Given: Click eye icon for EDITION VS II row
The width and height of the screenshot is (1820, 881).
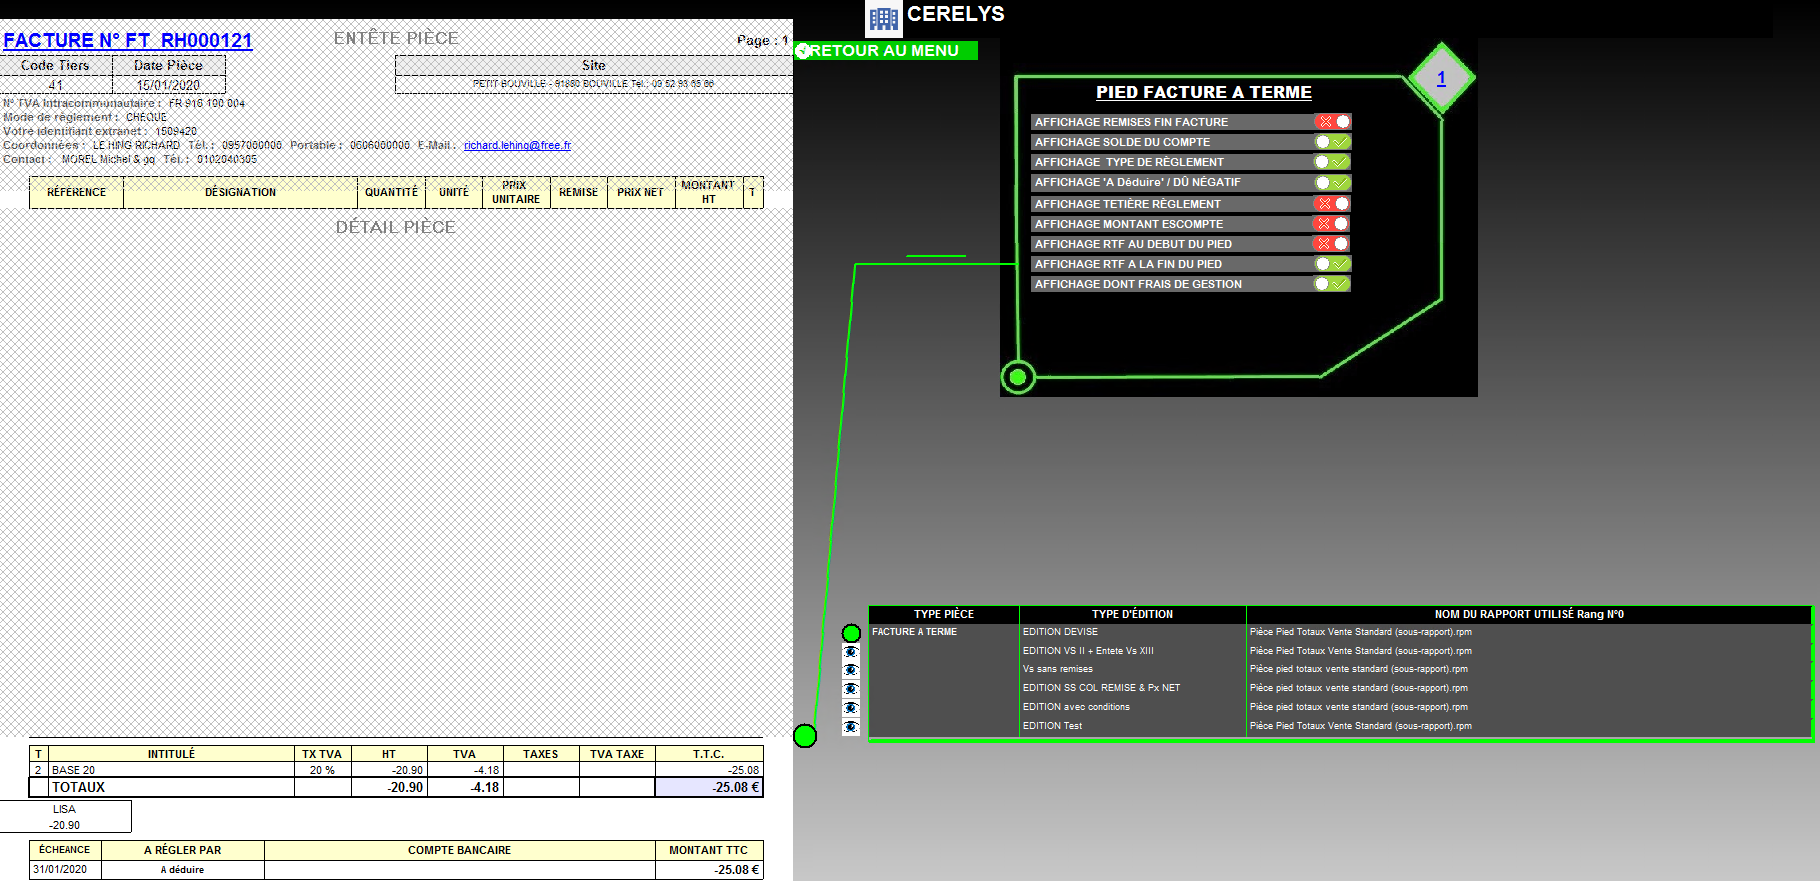Looking at the screenshot, I should click(x=851, y=652).
